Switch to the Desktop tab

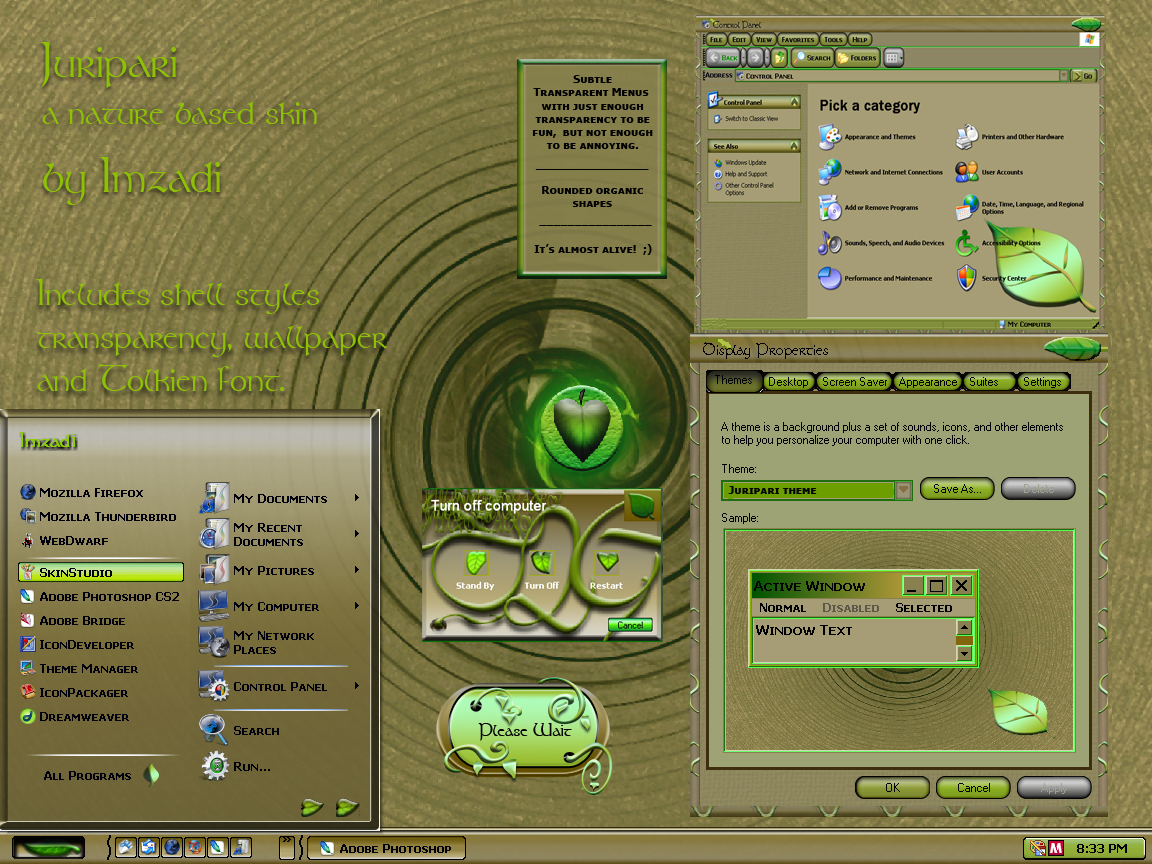pyautogui.click(x=788, y=382)
